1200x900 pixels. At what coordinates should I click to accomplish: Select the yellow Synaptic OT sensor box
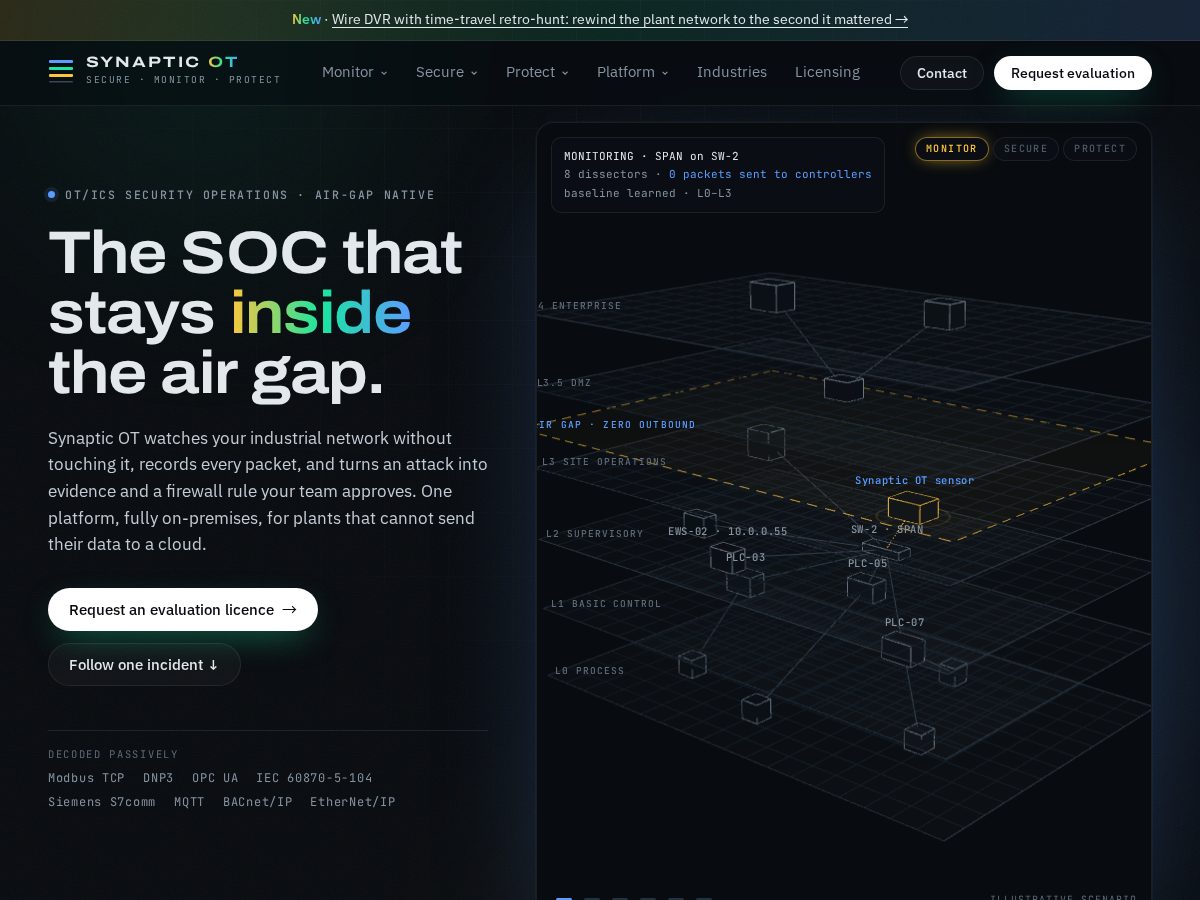(x=913, y=508)
